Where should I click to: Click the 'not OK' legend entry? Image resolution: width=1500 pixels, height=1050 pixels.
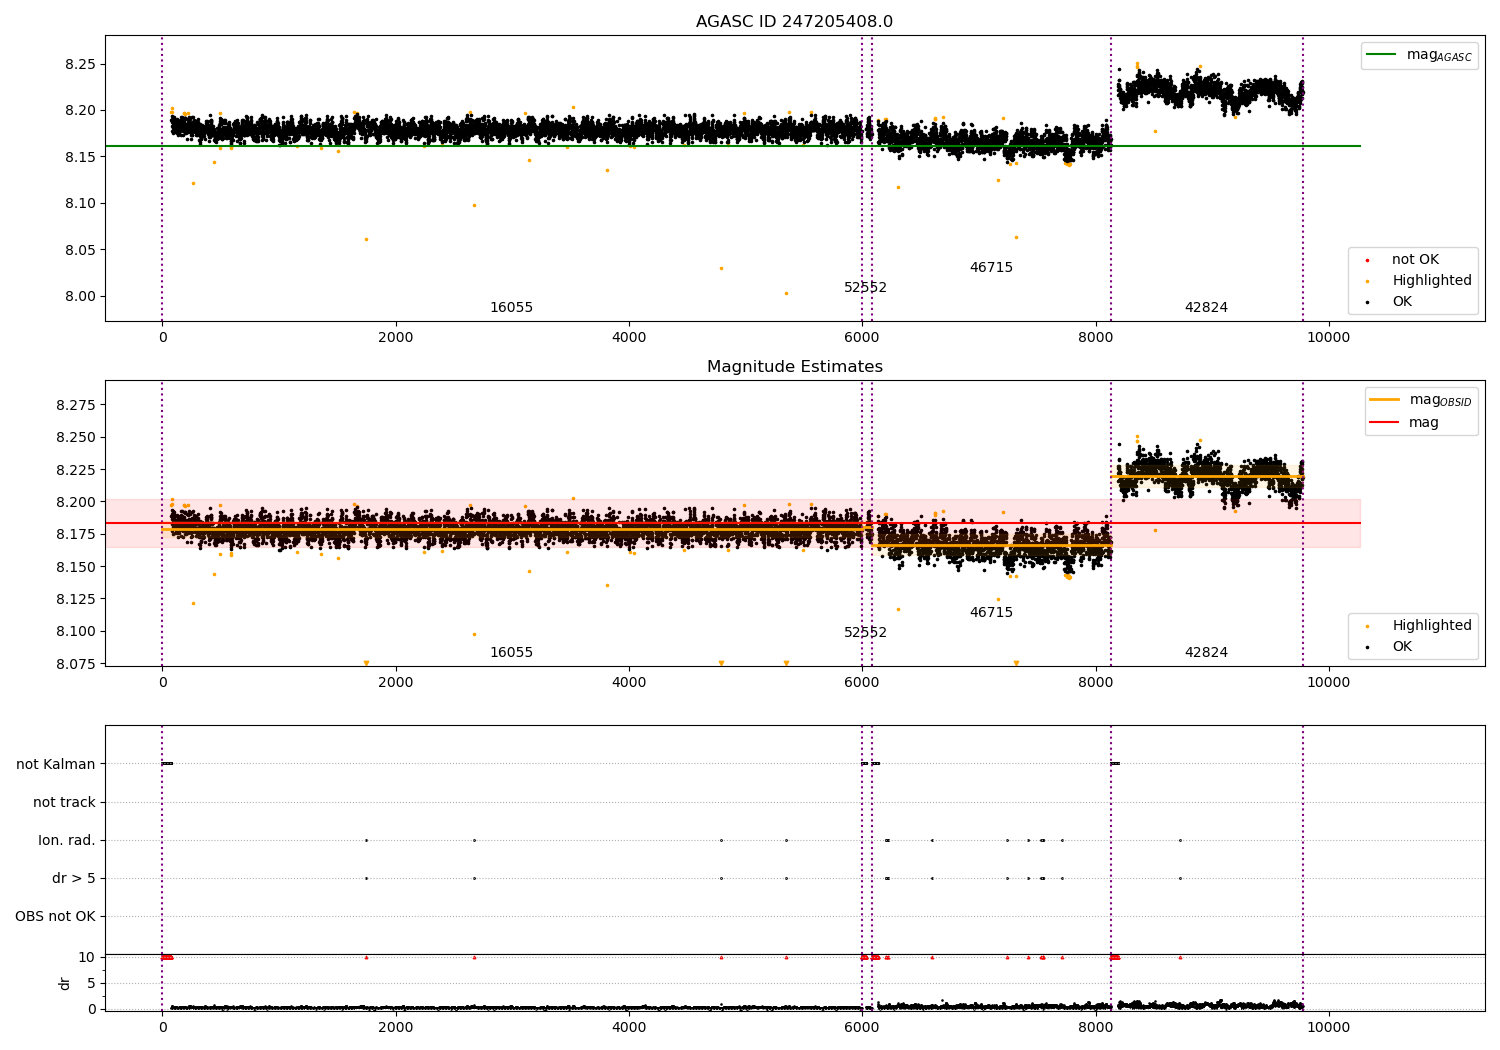point(1403,259)
